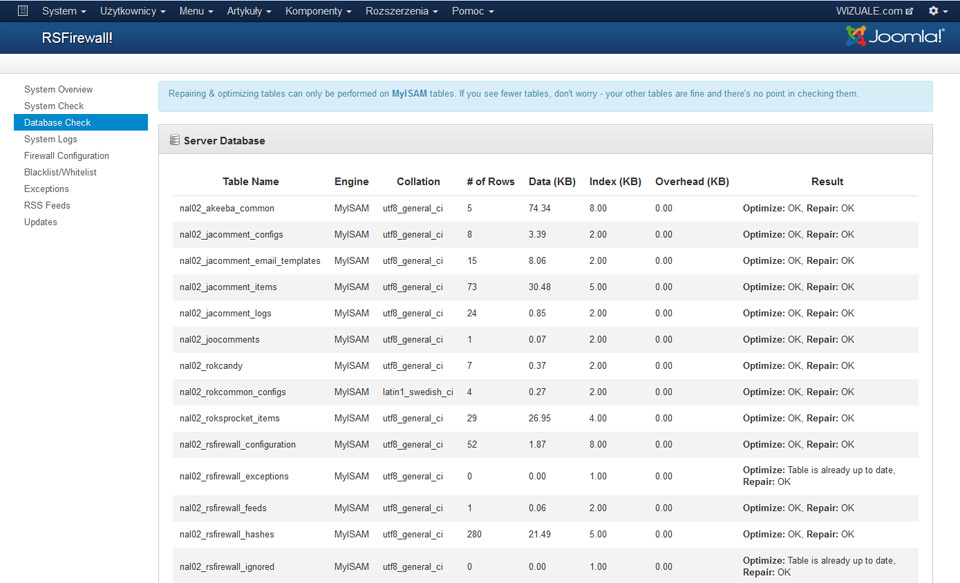The image size is (960, 583).
Task: Click result text of rsfirewall_ignored row
Action: pos(819,567)
